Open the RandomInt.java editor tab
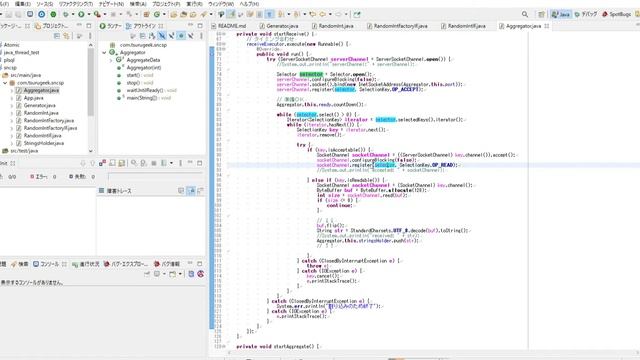 (x=332, y=26)
